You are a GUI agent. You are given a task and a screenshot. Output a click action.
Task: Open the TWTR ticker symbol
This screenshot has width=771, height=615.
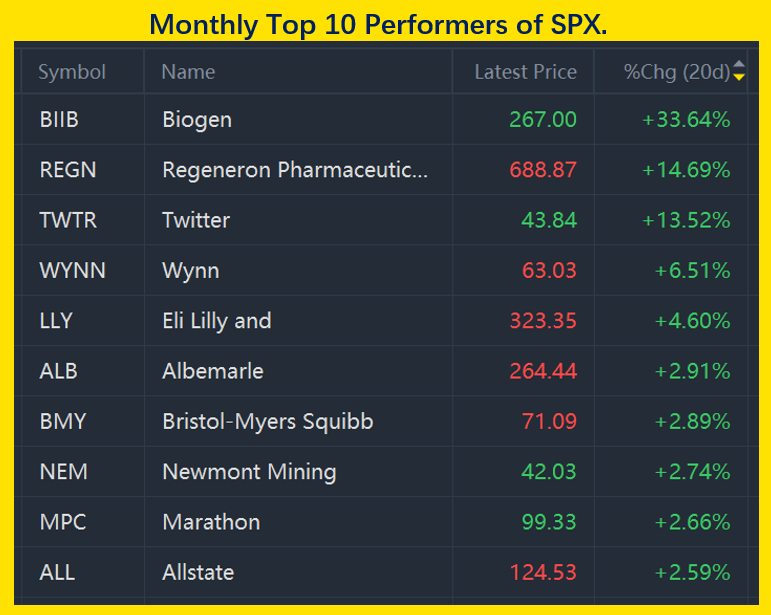pyautogui.click(x=68, y=220)
